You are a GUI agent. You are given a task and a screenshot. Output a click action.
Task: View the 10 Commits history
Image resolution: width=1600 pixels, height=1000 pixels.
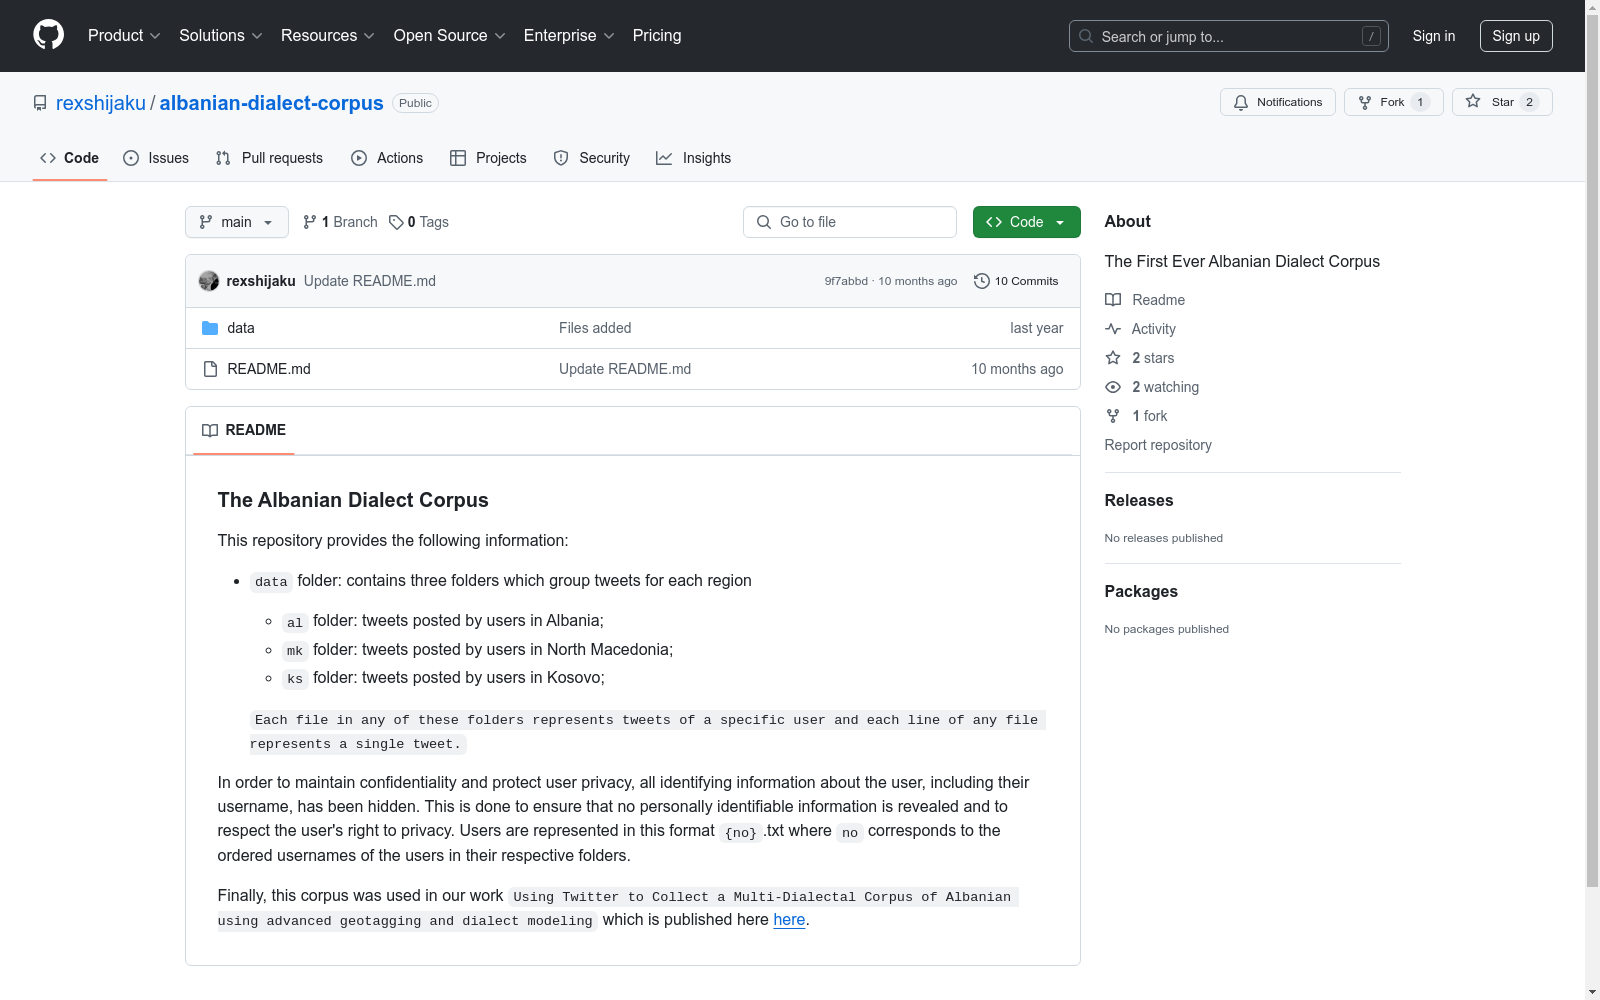click(x=1016, y=281)
